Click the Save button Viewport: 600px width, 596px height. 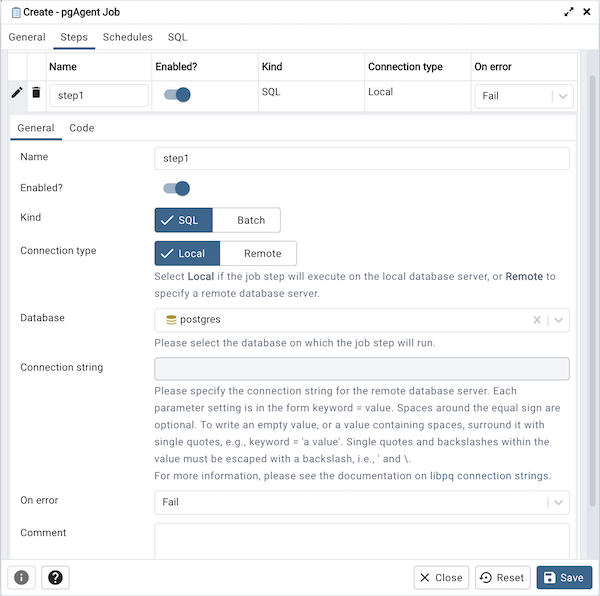564,577
